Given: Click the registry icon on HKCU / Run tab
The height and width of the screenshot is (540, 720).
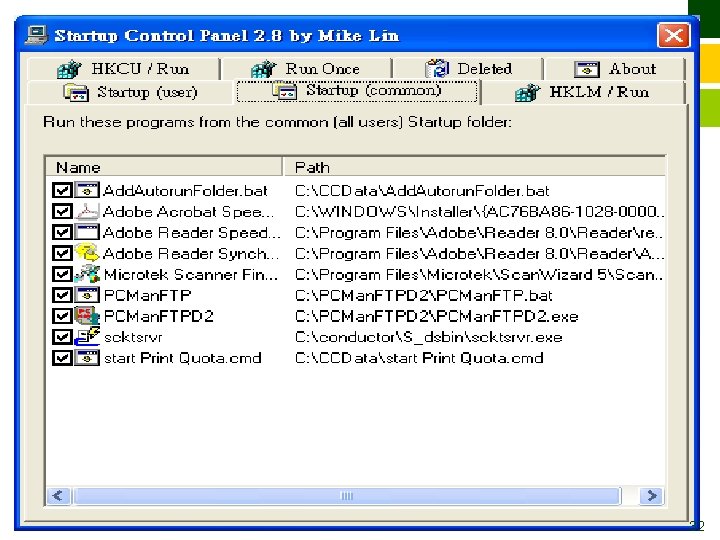Looking at the screenshot, I should point(69,69).
